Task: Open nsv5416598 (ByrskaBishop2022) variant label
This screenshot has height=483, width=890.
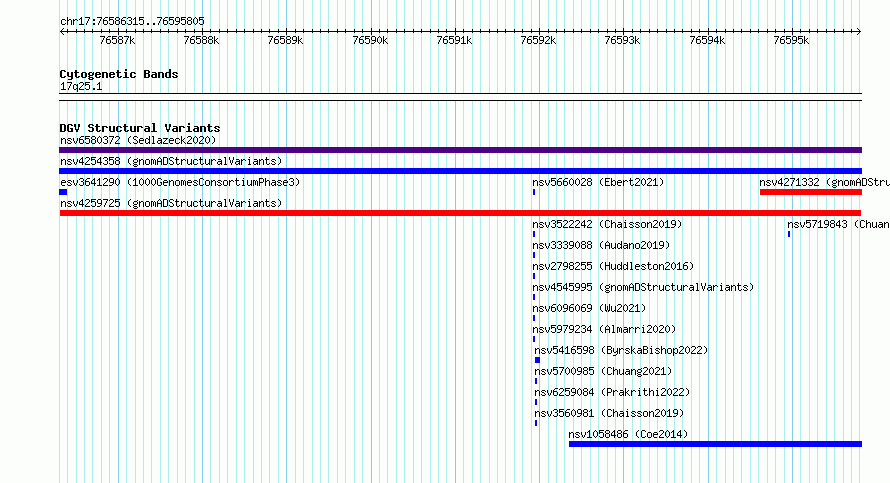Action: 621,350
